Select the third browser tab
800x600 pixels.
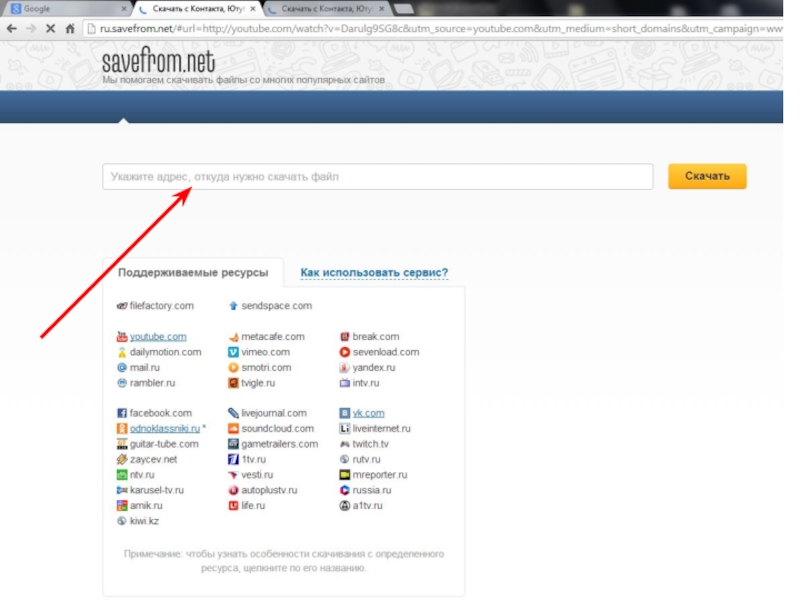pyautogui.click(x=327, y=9)
